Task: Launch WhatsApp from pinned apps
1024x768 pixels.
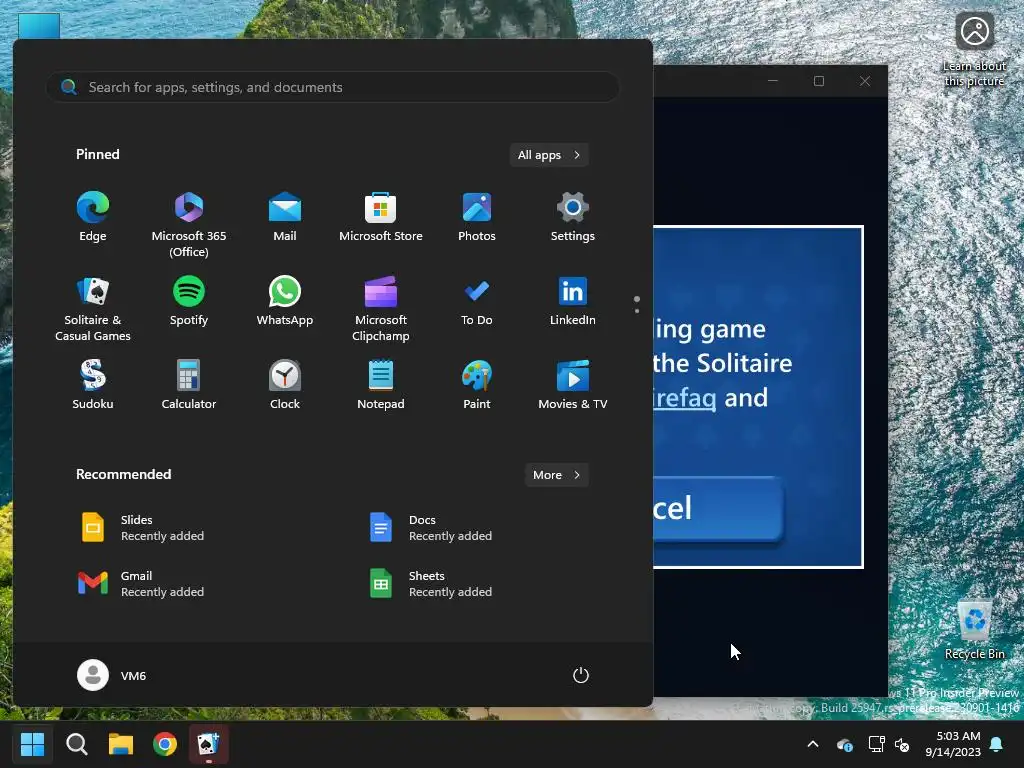Action: coord(285,300)
